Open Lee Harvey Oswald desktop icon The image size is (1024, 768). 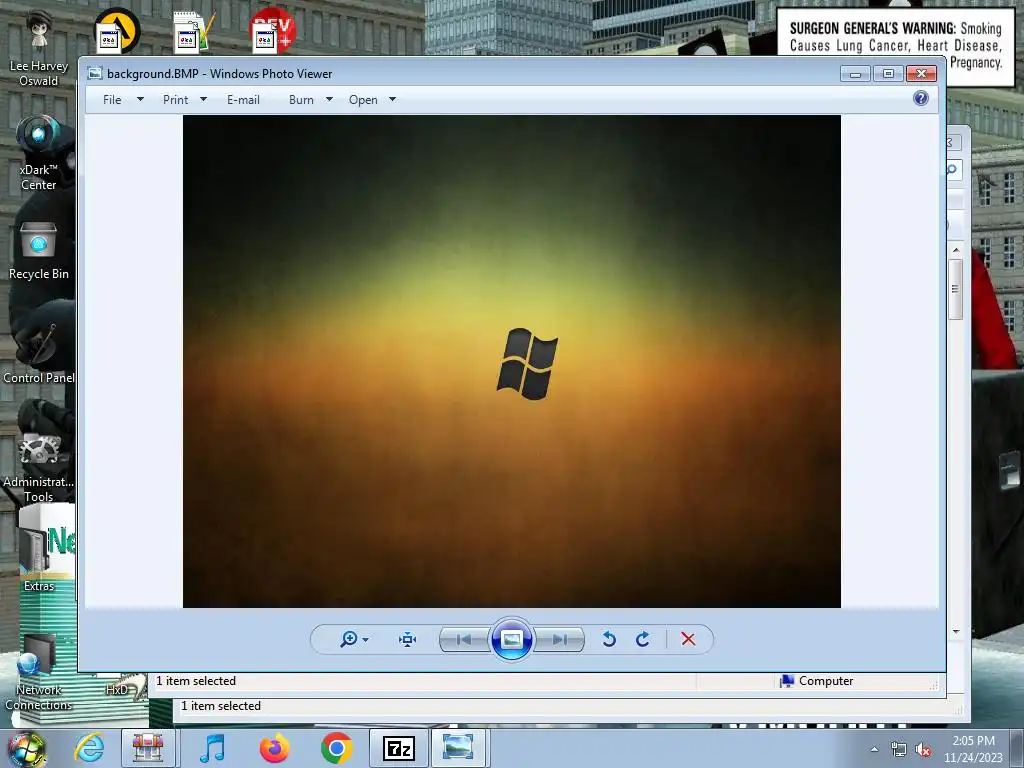[x=39, y=49]
